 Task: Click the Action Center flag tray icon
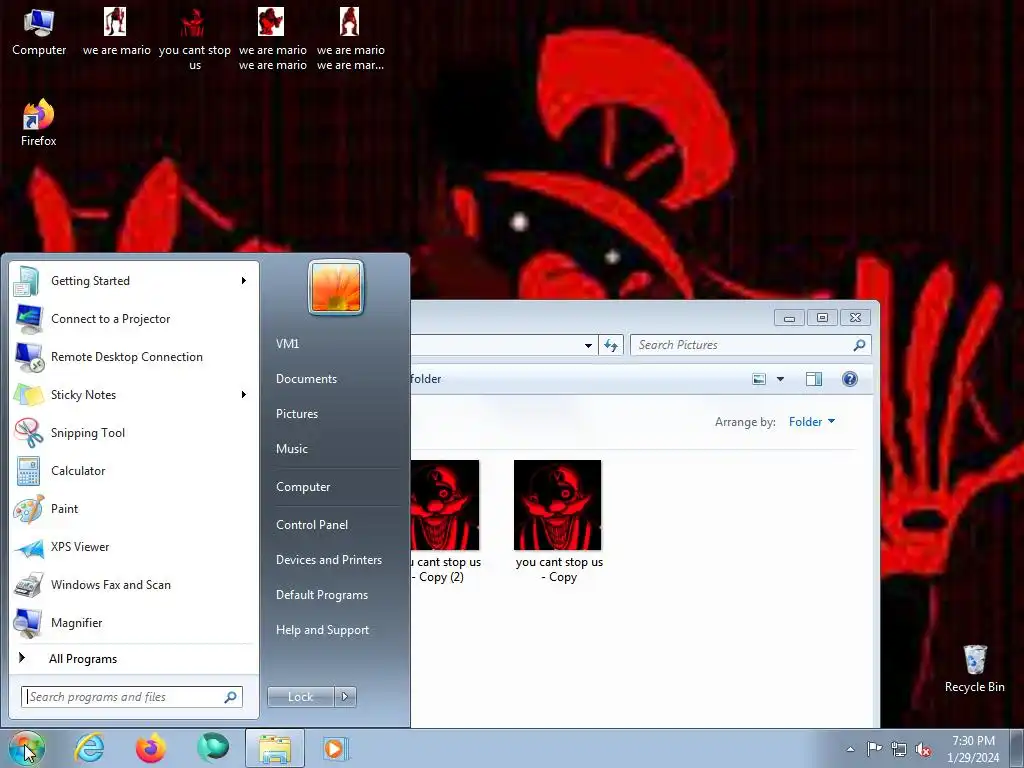tap(874, 749)
